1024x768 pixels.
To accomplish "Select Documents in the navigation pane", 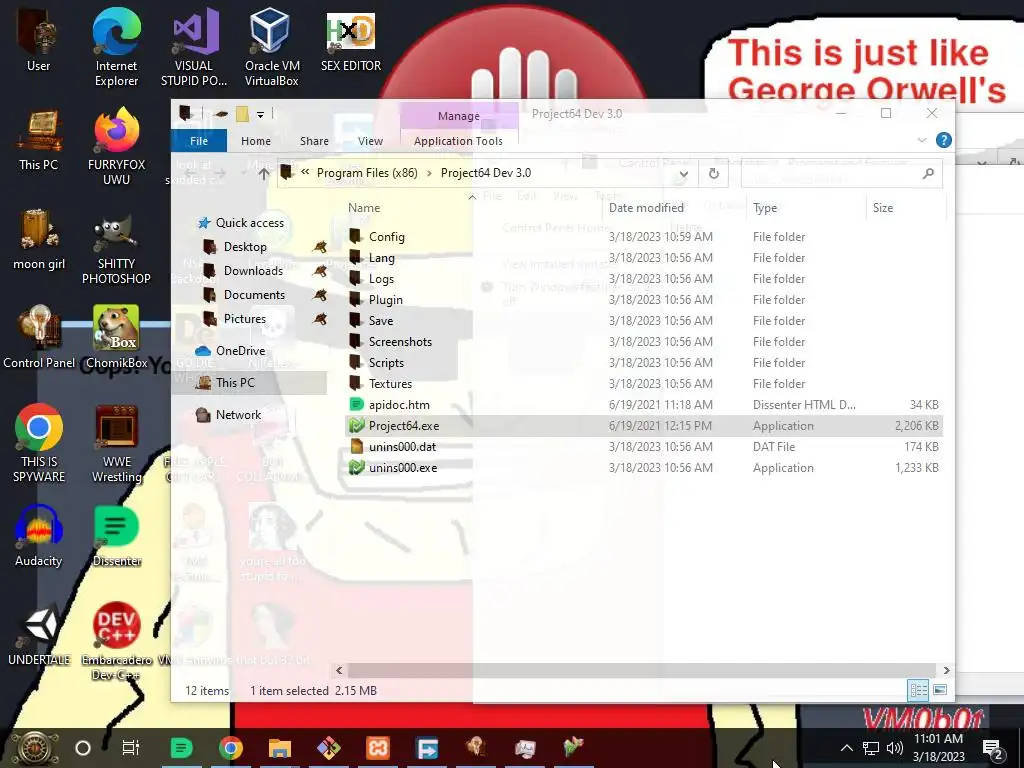I will pos(254,295).
